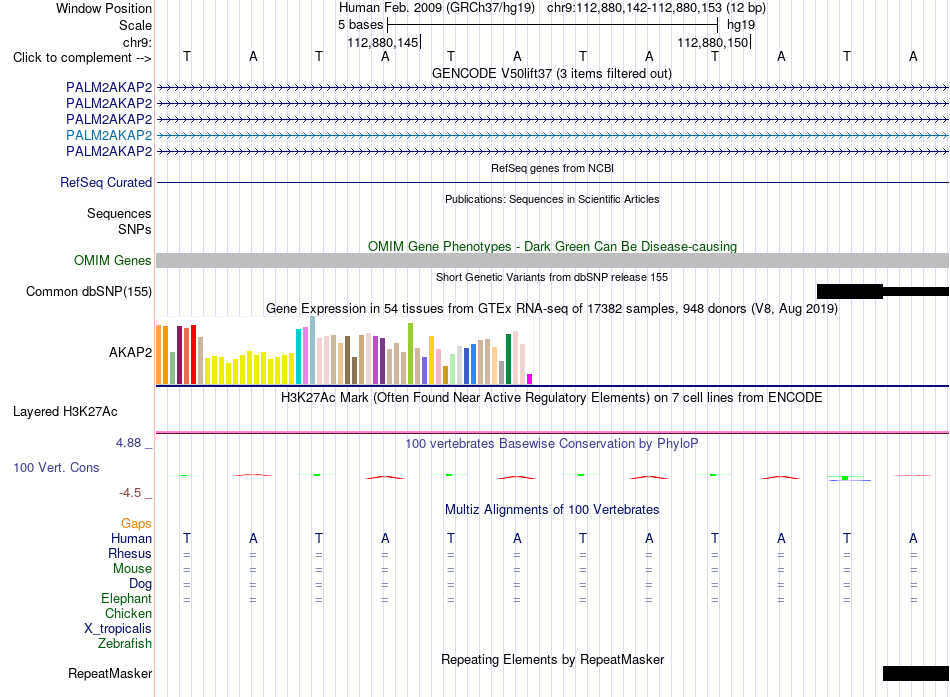Select the Elephant species row label
This screenshot has height=697, width=950.
tap(126, 598)
